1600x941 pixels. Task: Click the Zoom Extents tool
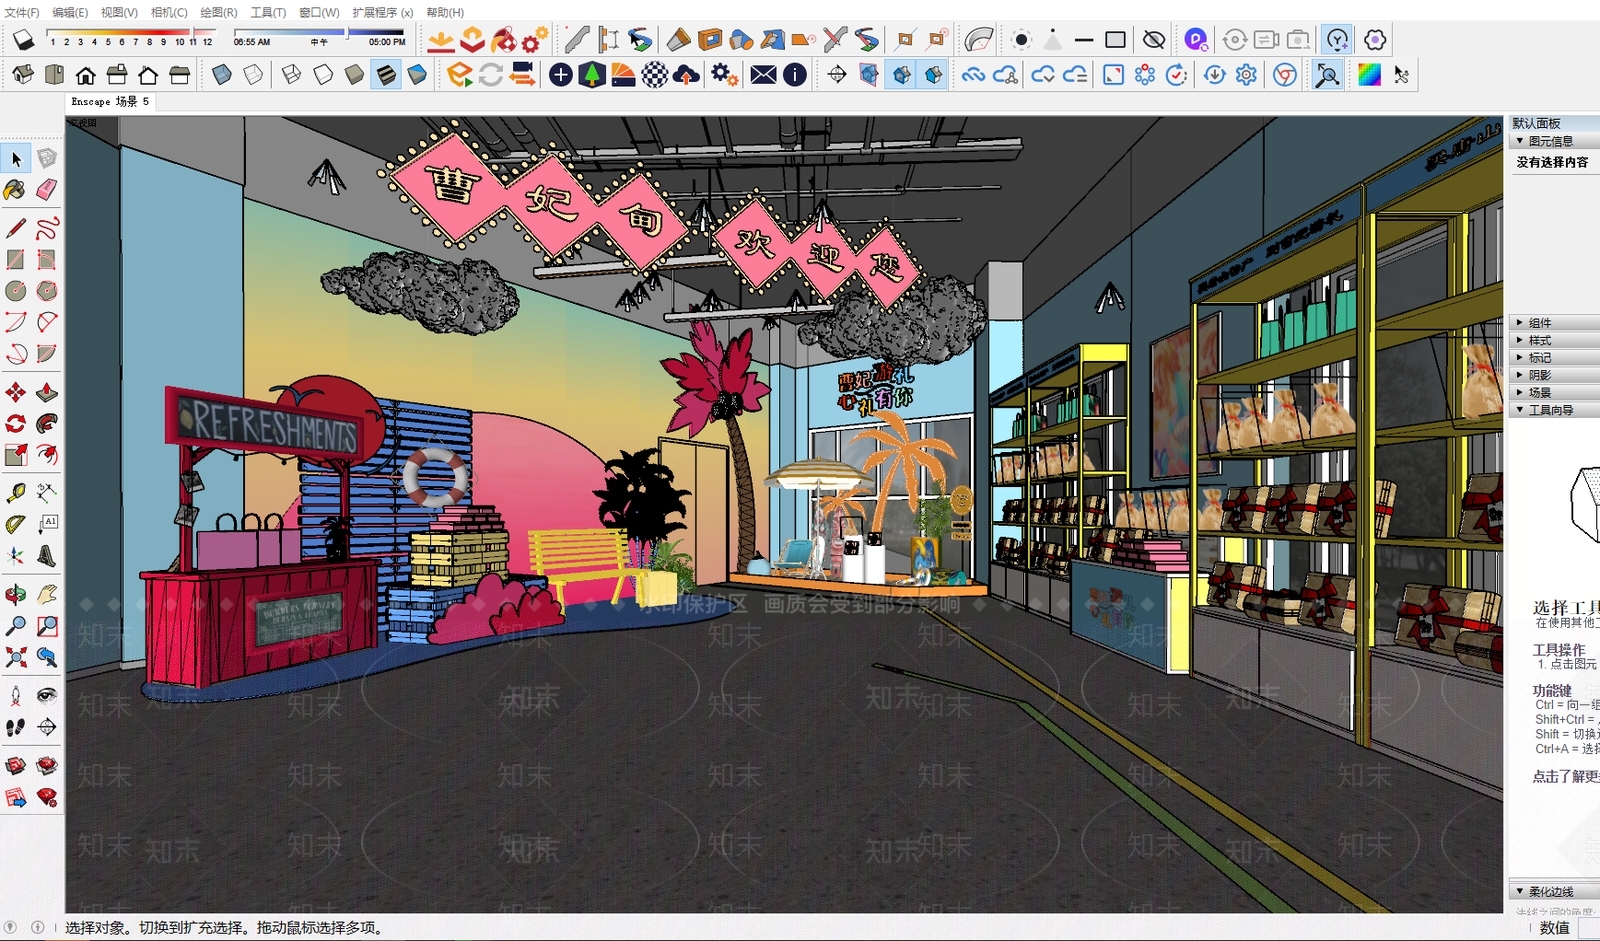(x=16, y=657)
